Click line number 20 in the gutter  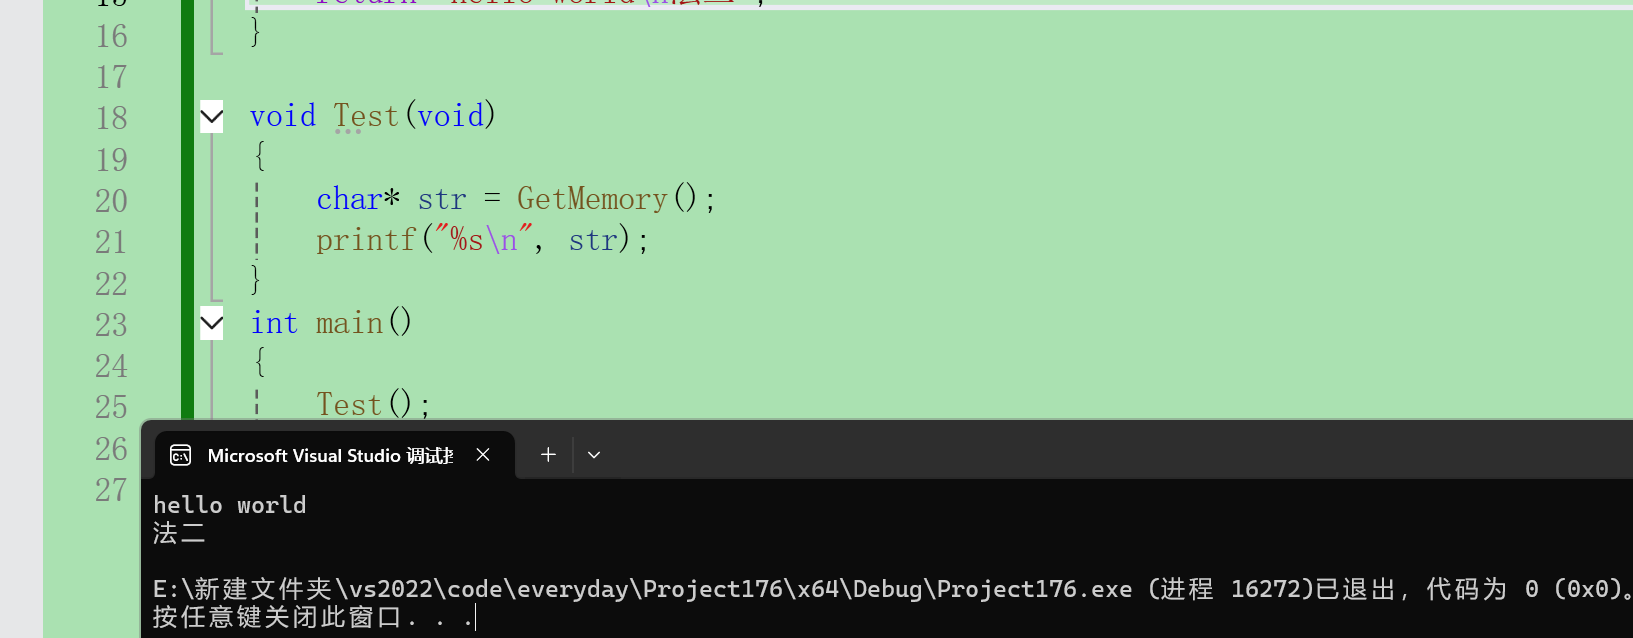[x=112, y=201]
